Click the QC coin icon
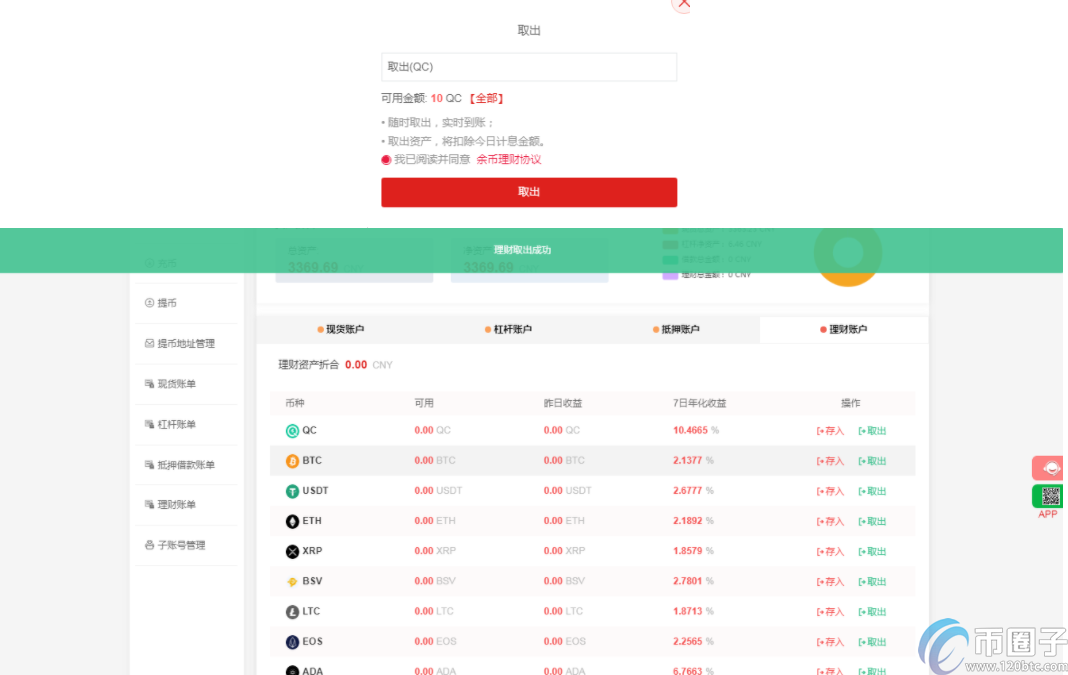 tap(292, 431)
